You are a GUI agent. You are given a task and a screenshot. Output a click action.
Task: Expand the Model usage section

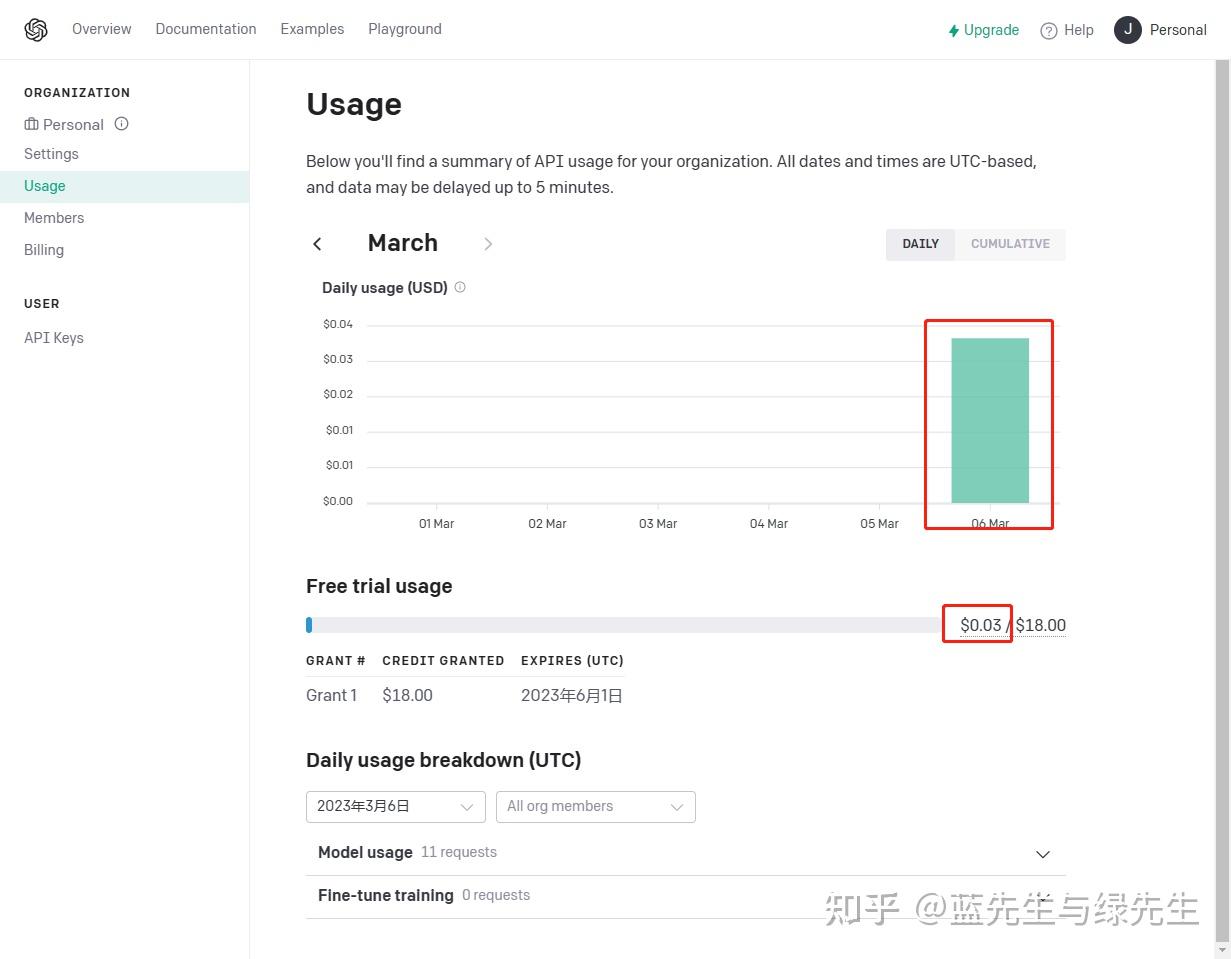pos(1043,854)
